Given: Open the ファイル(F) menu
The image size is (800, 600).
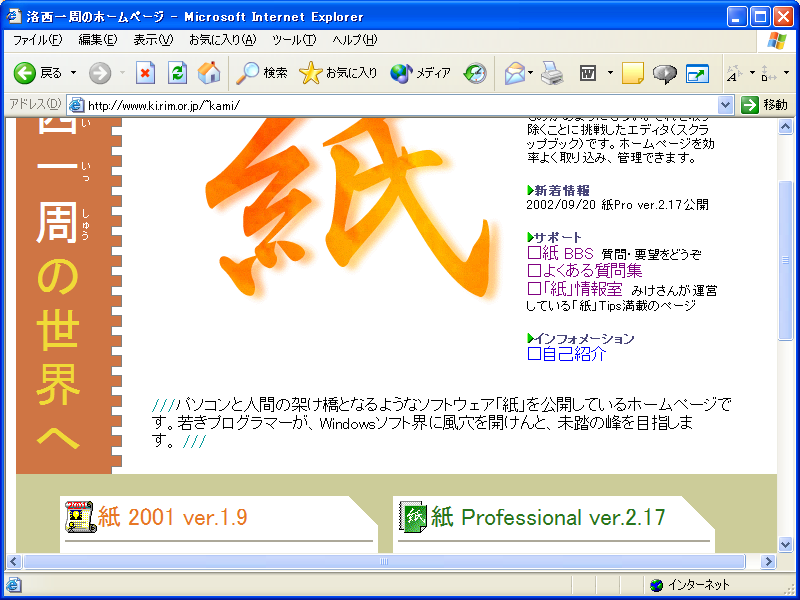Looking at the screenshot, I should click(37, 40).
